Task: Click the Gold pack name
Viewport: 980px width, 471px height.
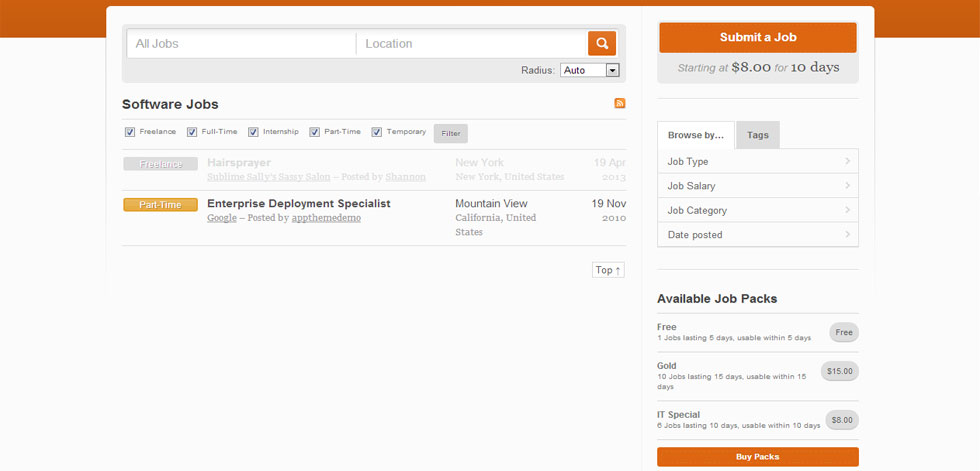Action: tap(667, 366)
